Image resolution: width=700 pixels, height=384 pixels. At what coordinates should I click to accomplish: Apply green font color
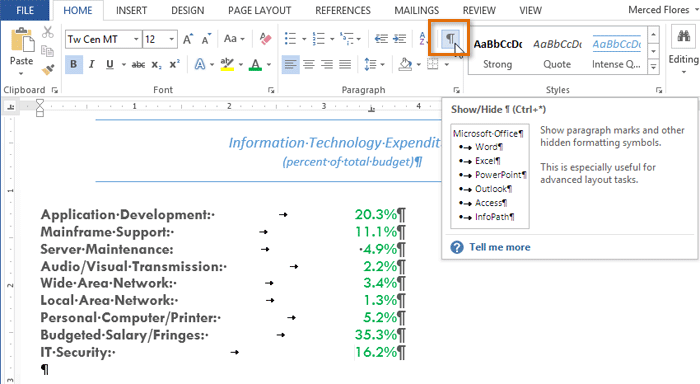point(255,65)
